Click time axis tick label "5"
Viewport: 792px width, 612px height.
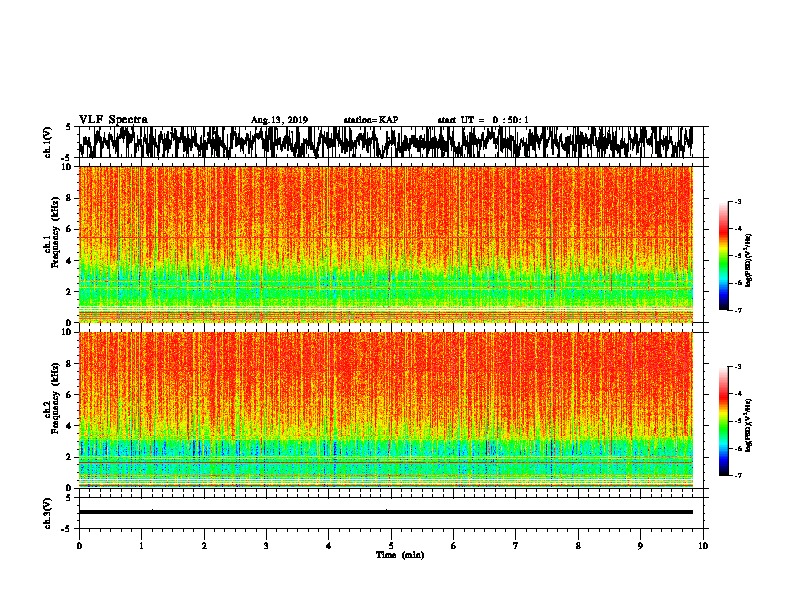[391, 546]
